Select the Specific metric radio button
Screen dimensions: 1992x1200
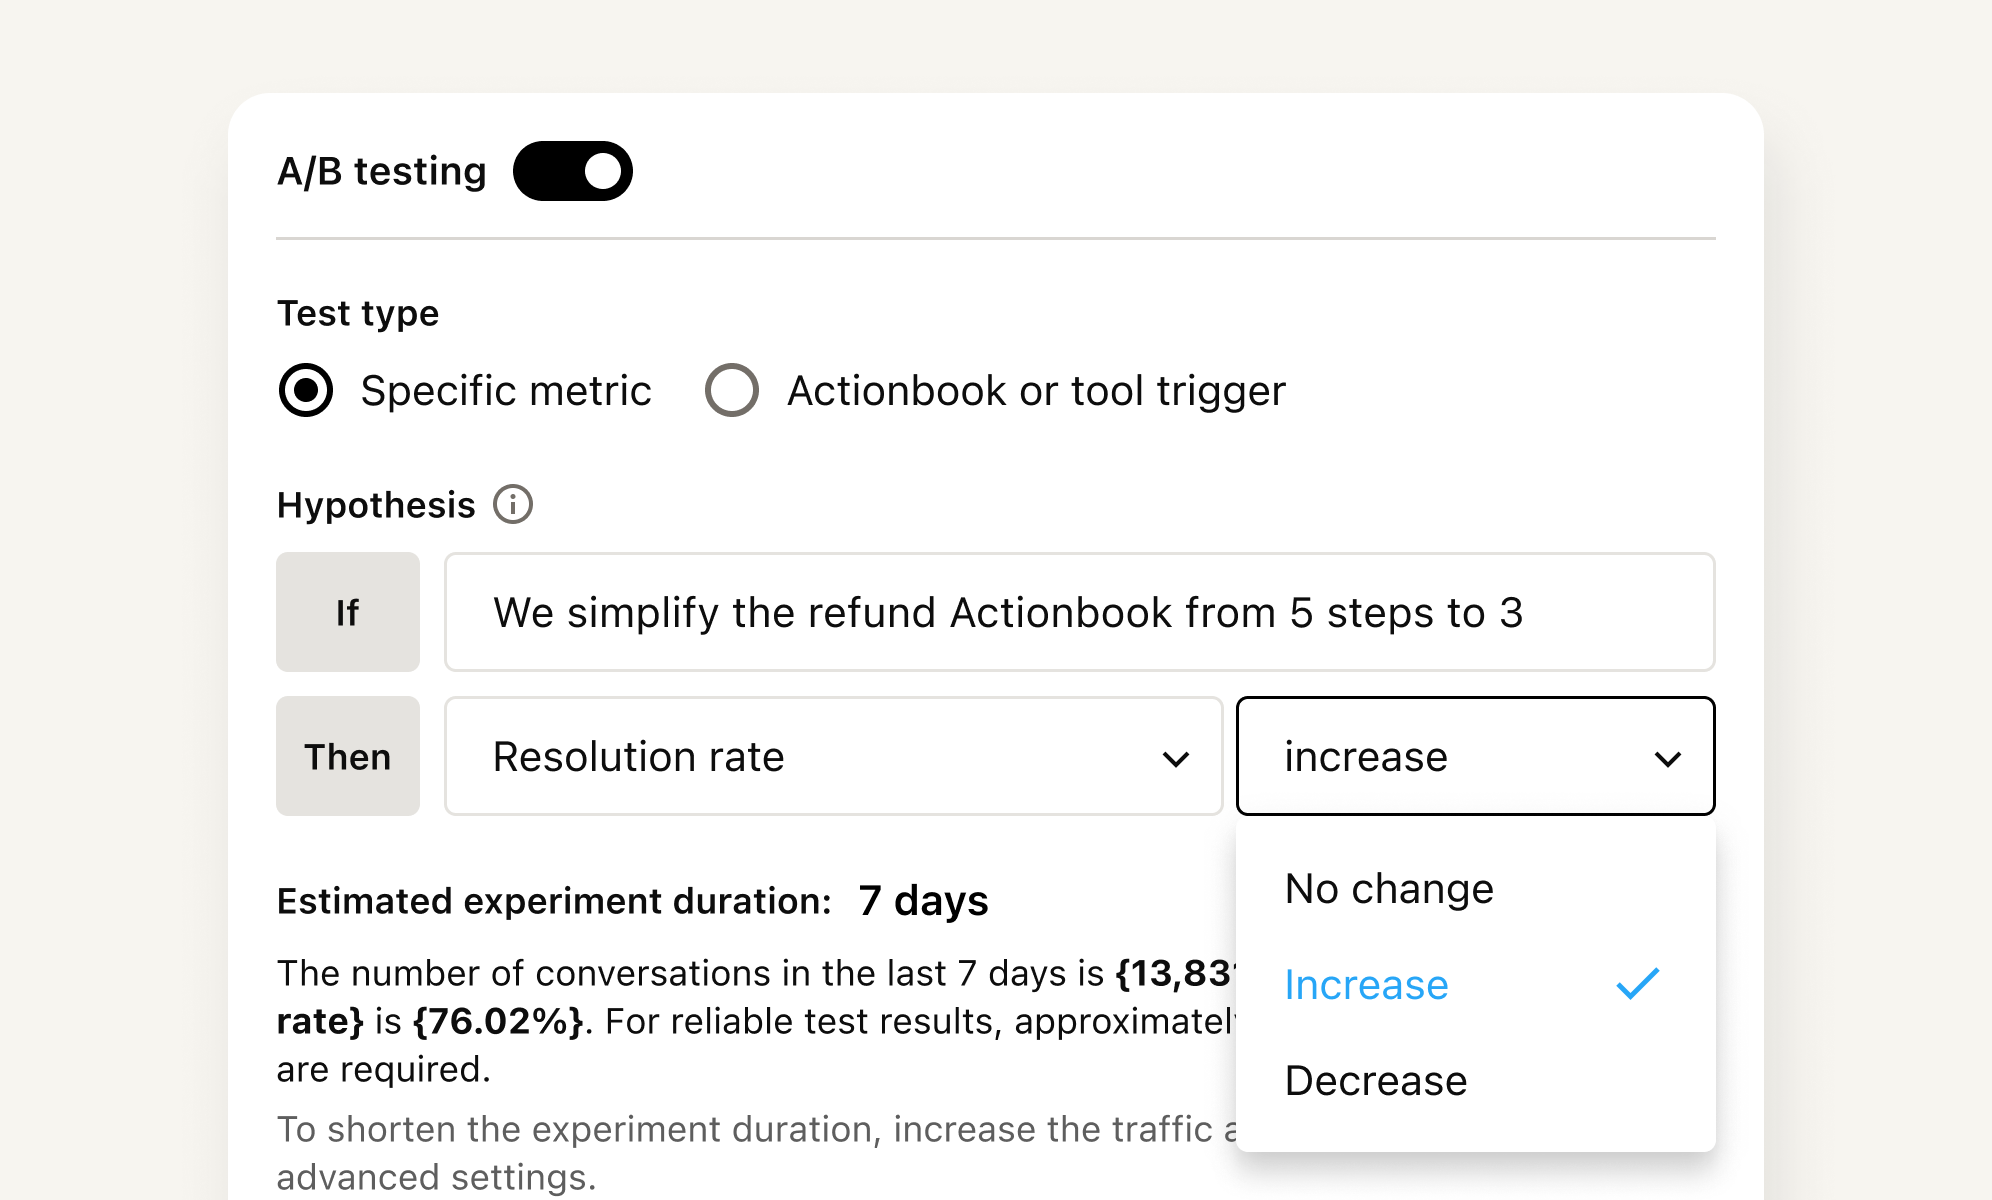306,390
